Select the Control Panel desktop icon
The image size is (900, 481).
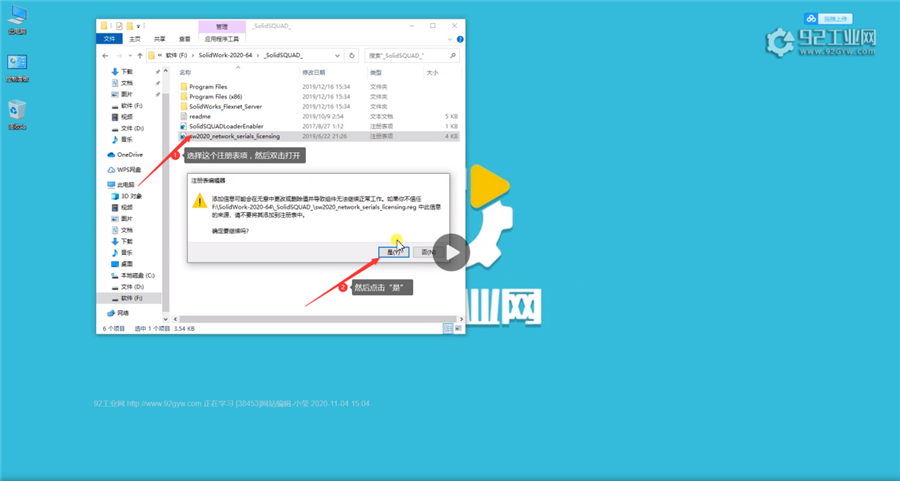coord(17,68)
